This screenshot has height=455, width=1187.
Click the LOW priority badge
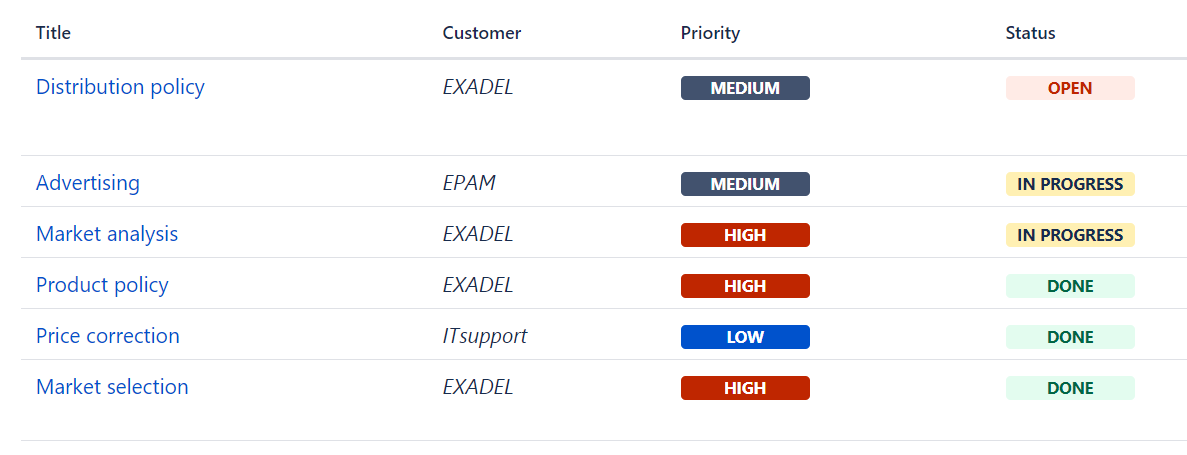[745, 337]
